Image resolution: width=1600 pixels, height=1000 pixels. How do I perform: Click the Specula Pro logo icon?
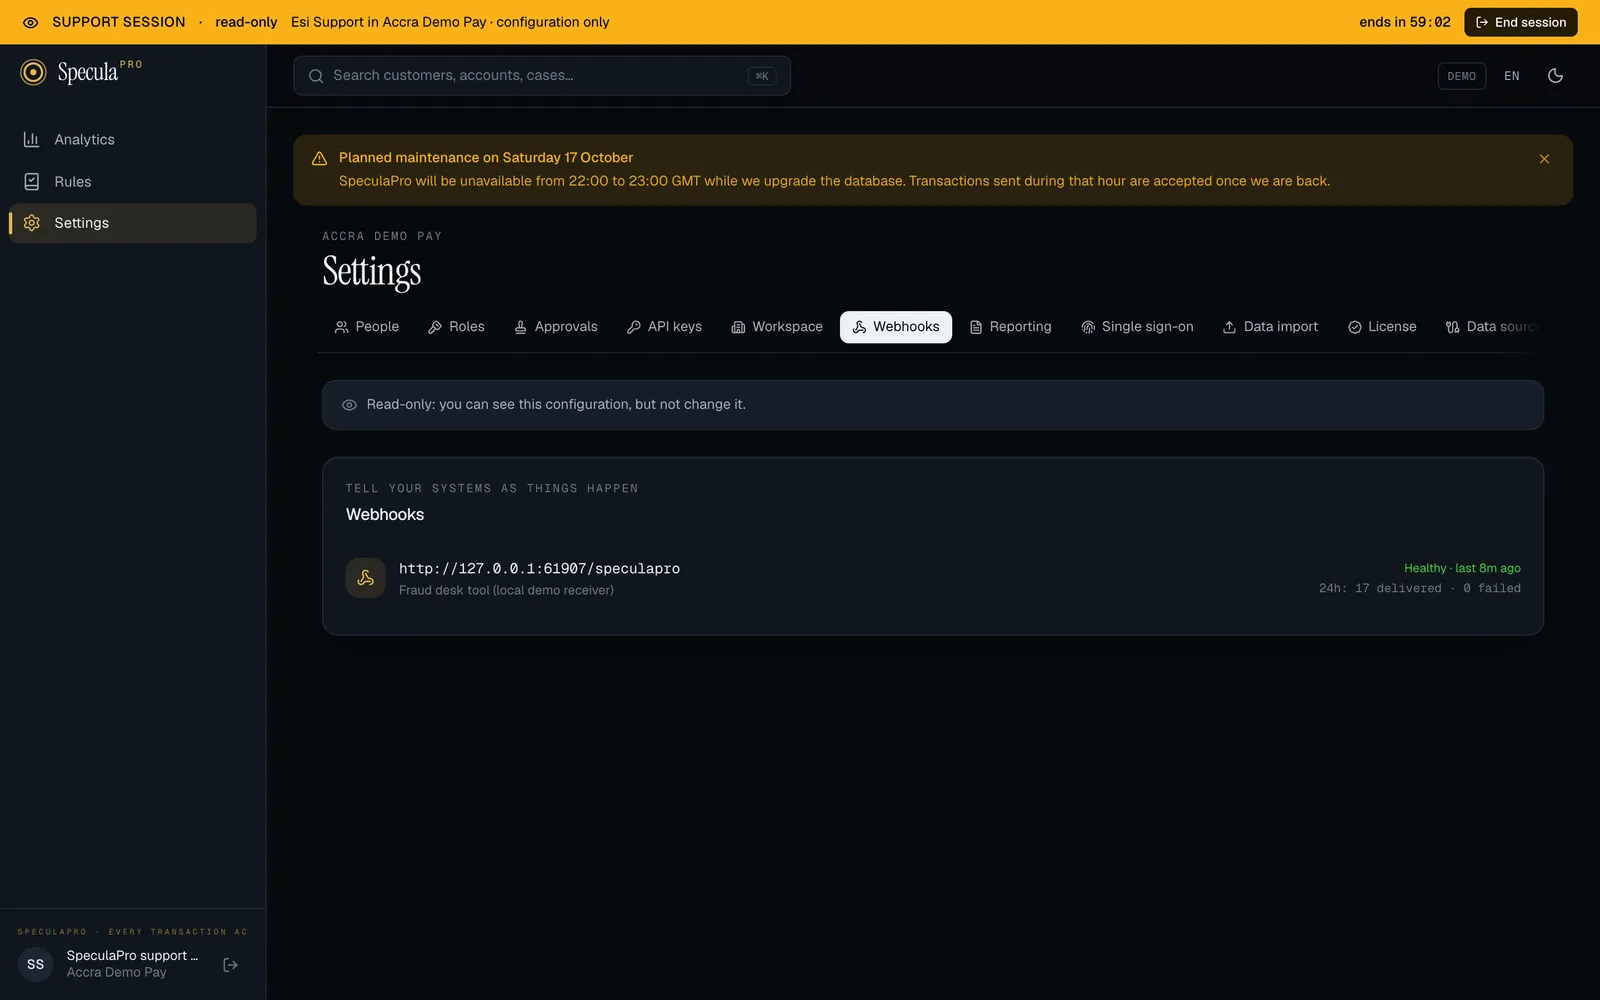(x=33, y=72)
